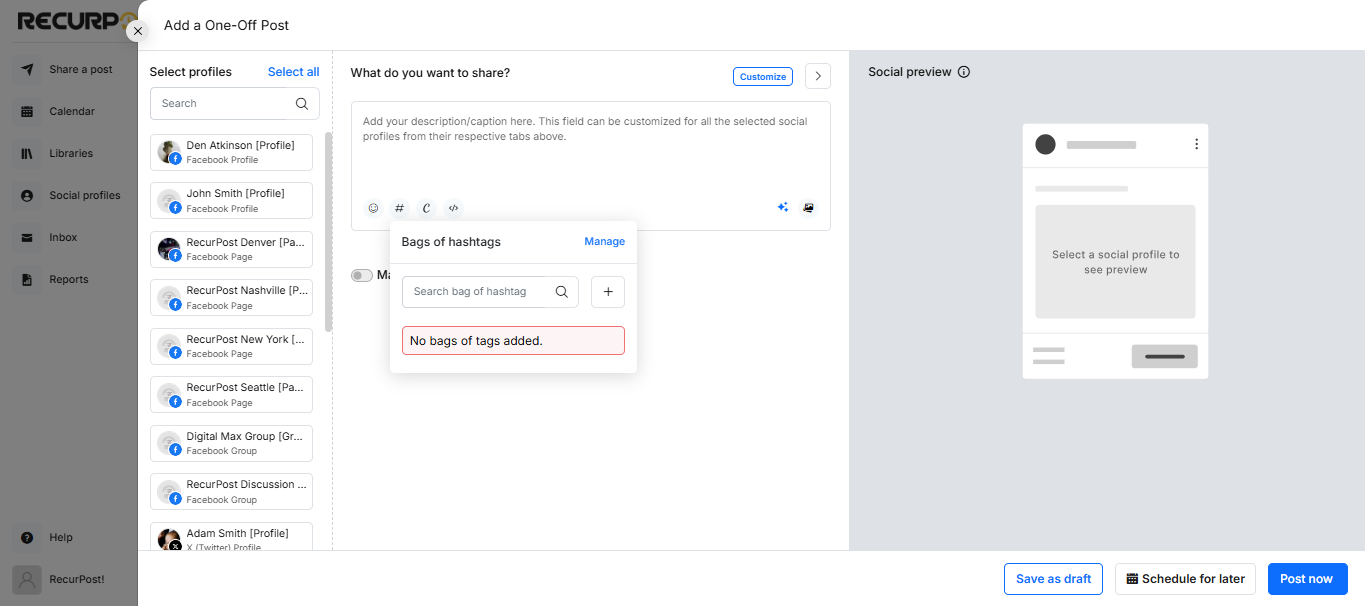Open AI sparkle content generator
This screenshot has width=1365, height=606.
(x=783, y=207)
